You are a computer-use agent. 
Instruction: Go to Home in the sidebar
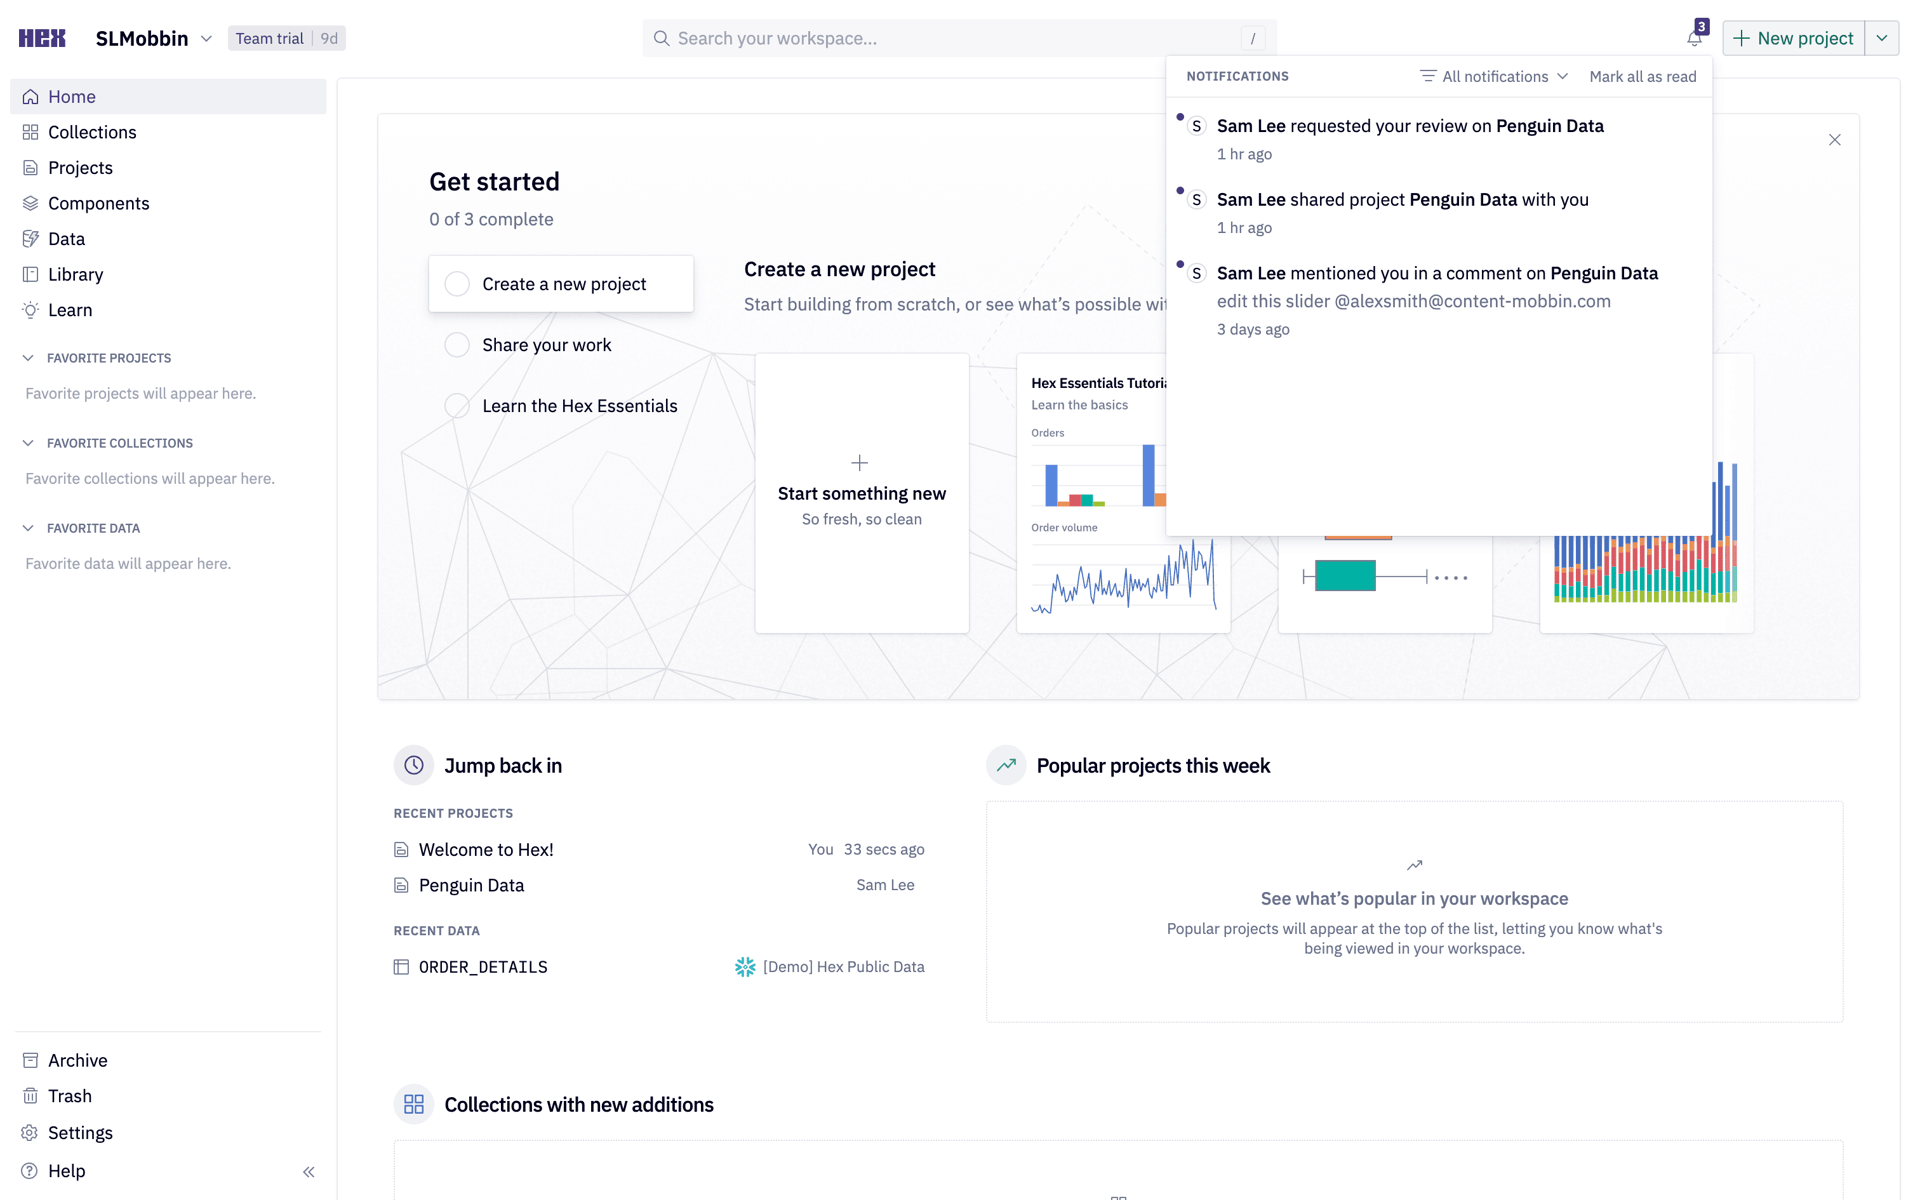tap(168, 97)
